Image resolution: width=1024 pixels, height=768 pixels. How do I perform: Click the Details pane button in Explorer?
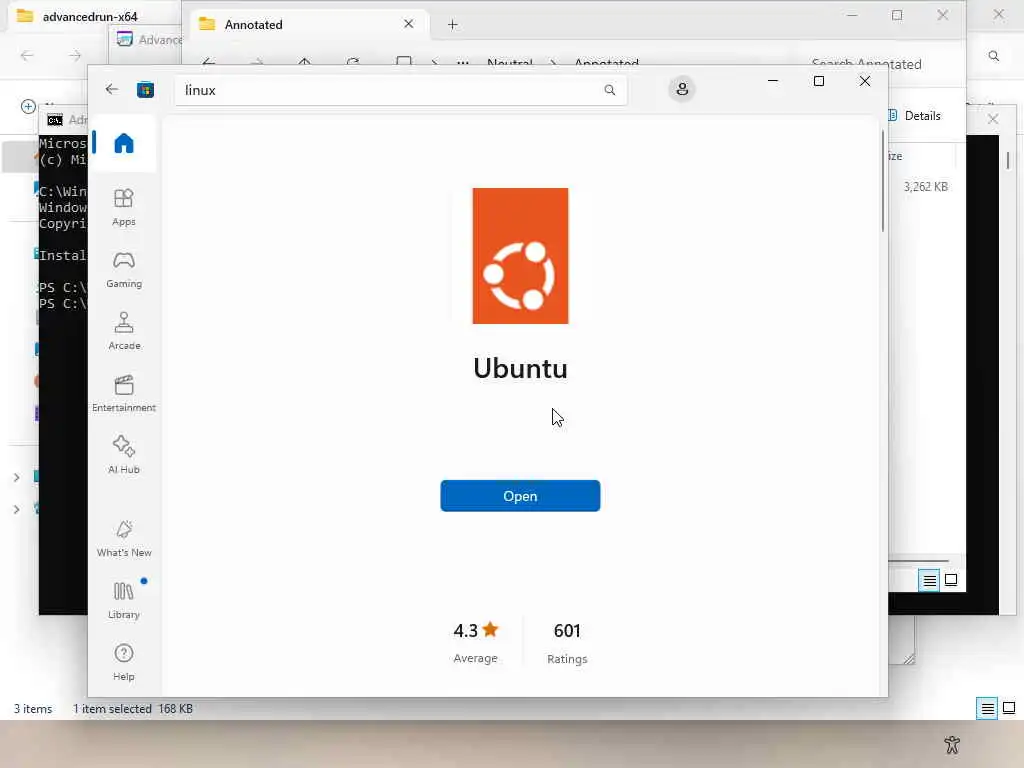coord(914,116)
